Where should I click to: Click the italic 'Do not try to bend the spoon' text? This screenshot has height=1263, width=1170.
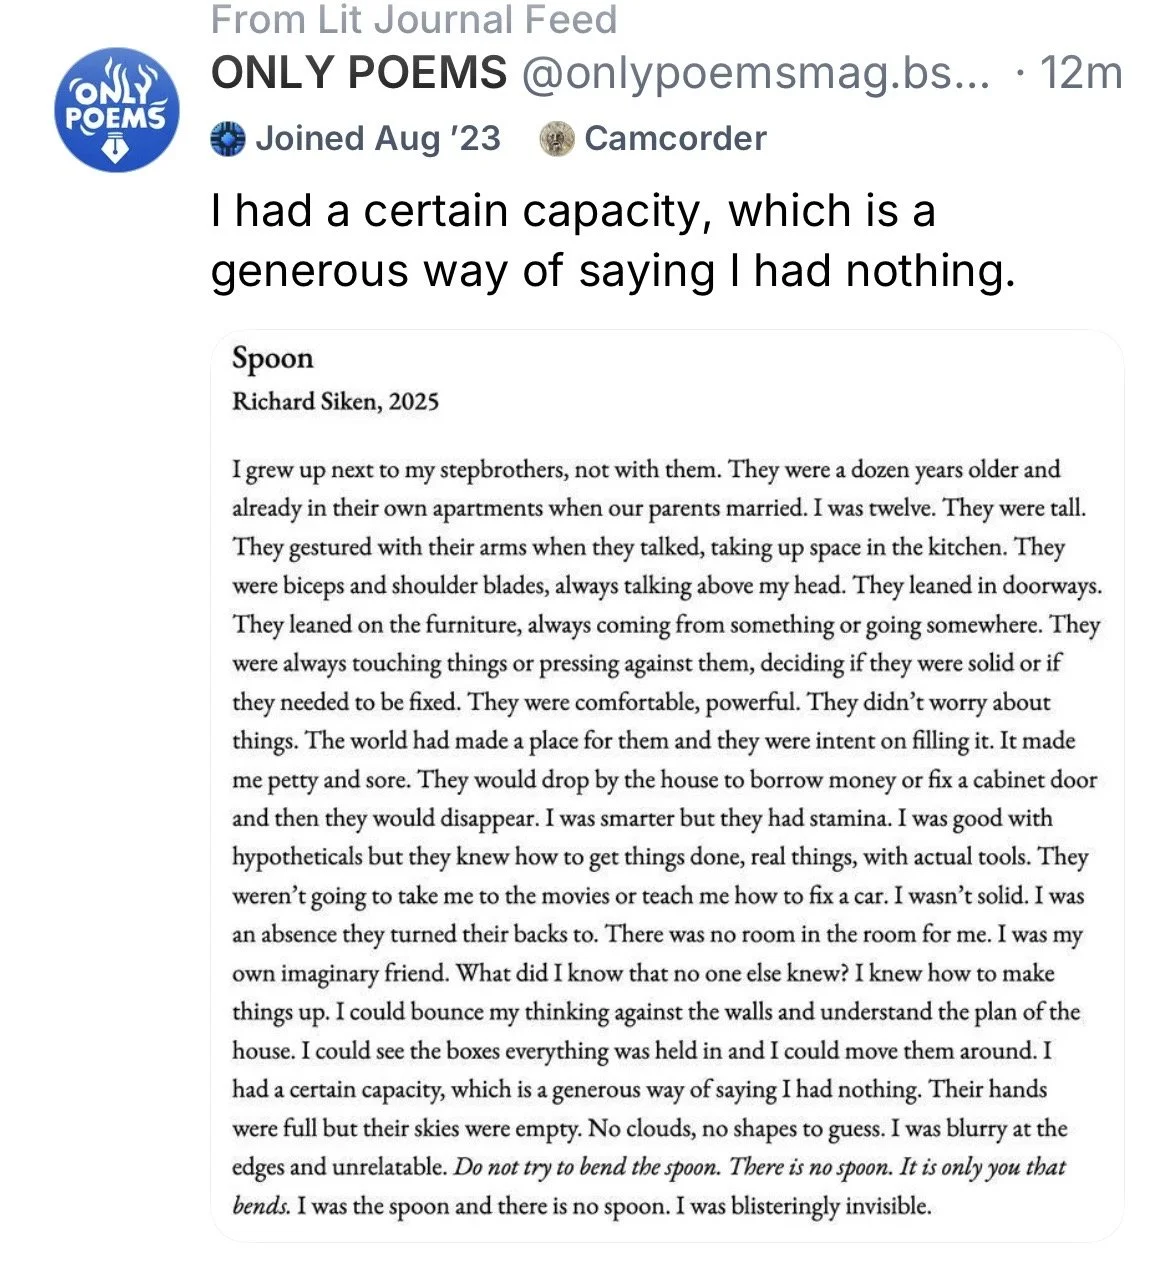pos(586,1167)
